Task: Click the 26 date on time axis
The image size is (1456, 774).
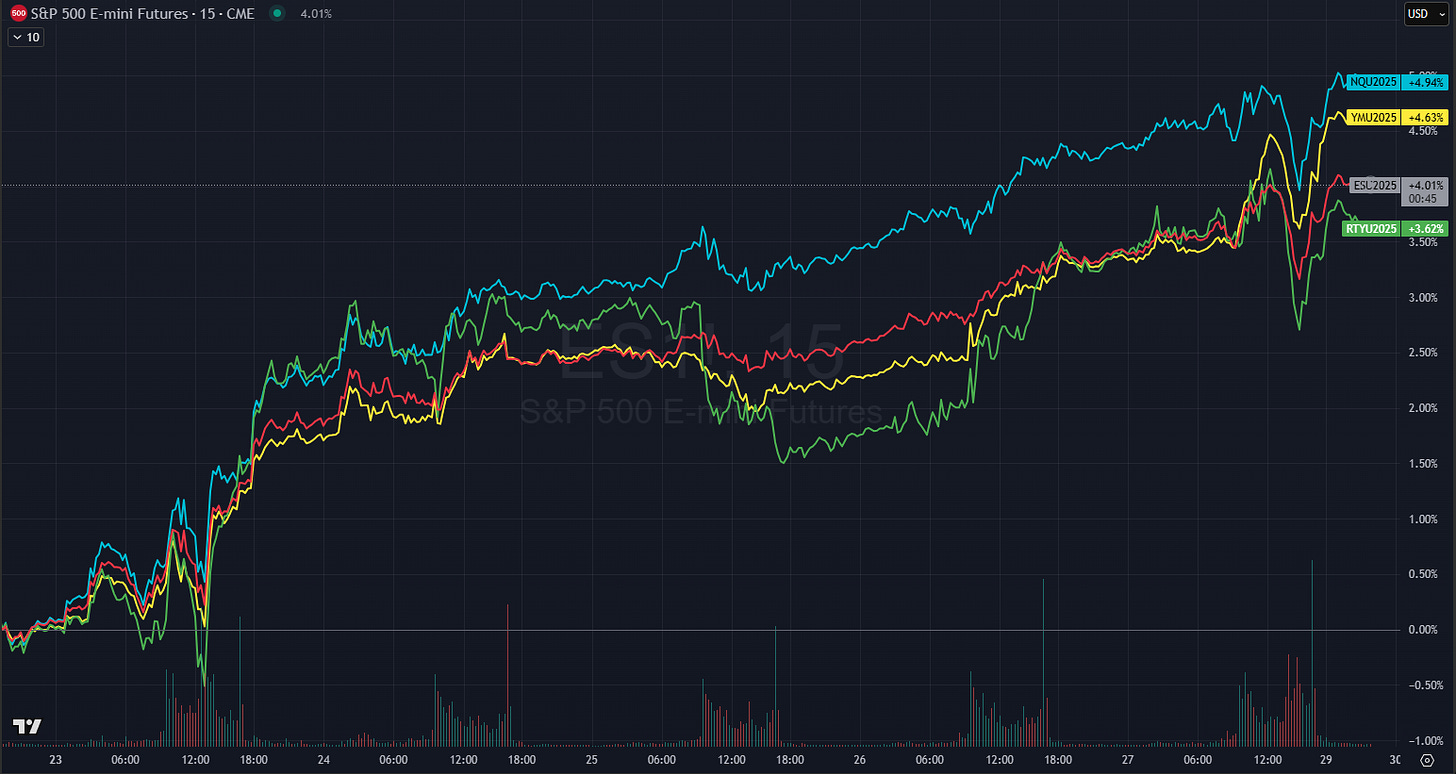Action: 860,760
